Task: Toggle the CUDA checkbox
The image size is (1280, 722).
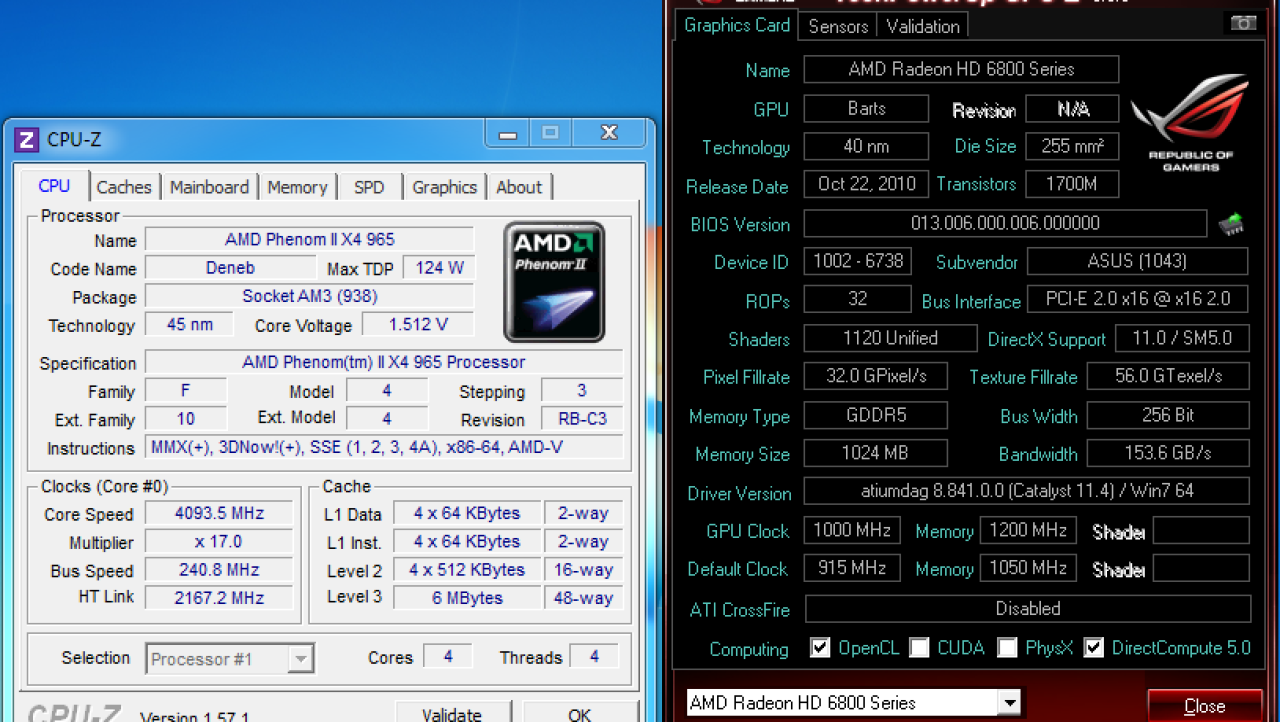Action: pos(919,648)
